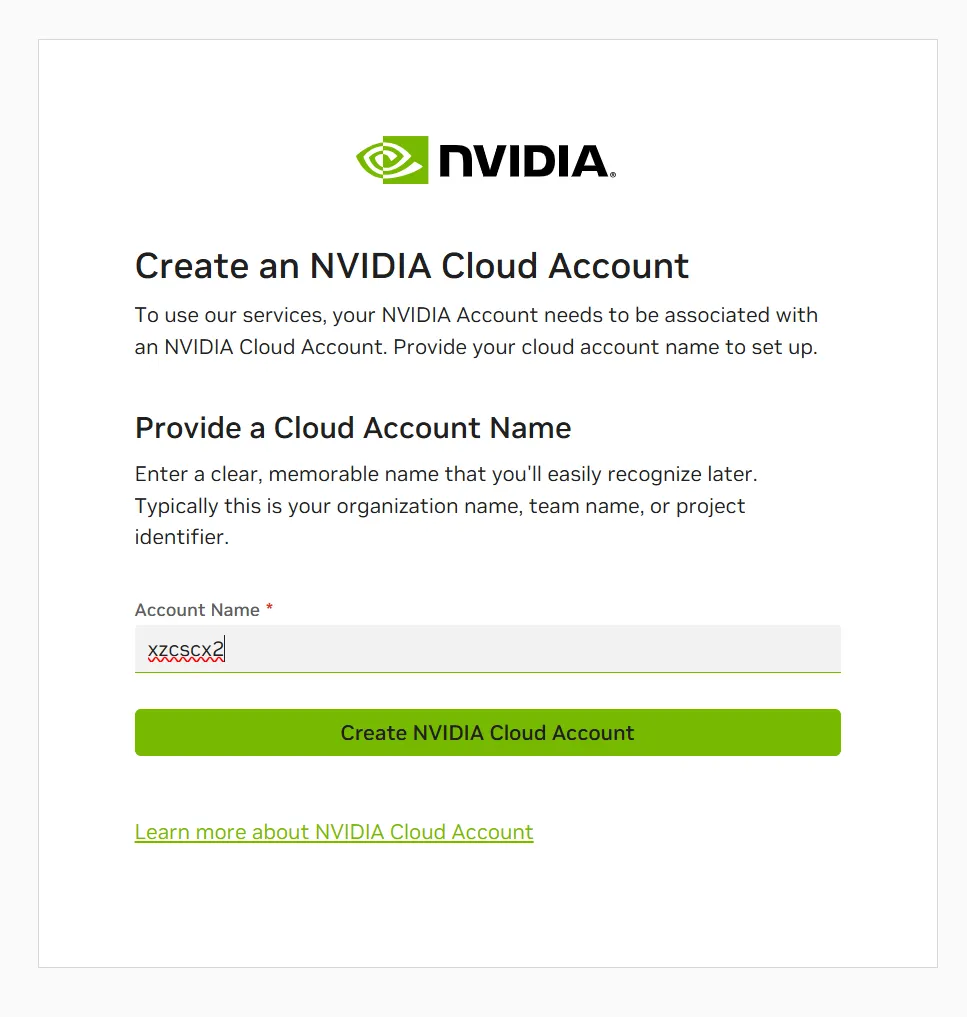Click blank white space below the Learn more link
Image resolution: width=967 pixels, height=1017 pixels.
(487, 910)
